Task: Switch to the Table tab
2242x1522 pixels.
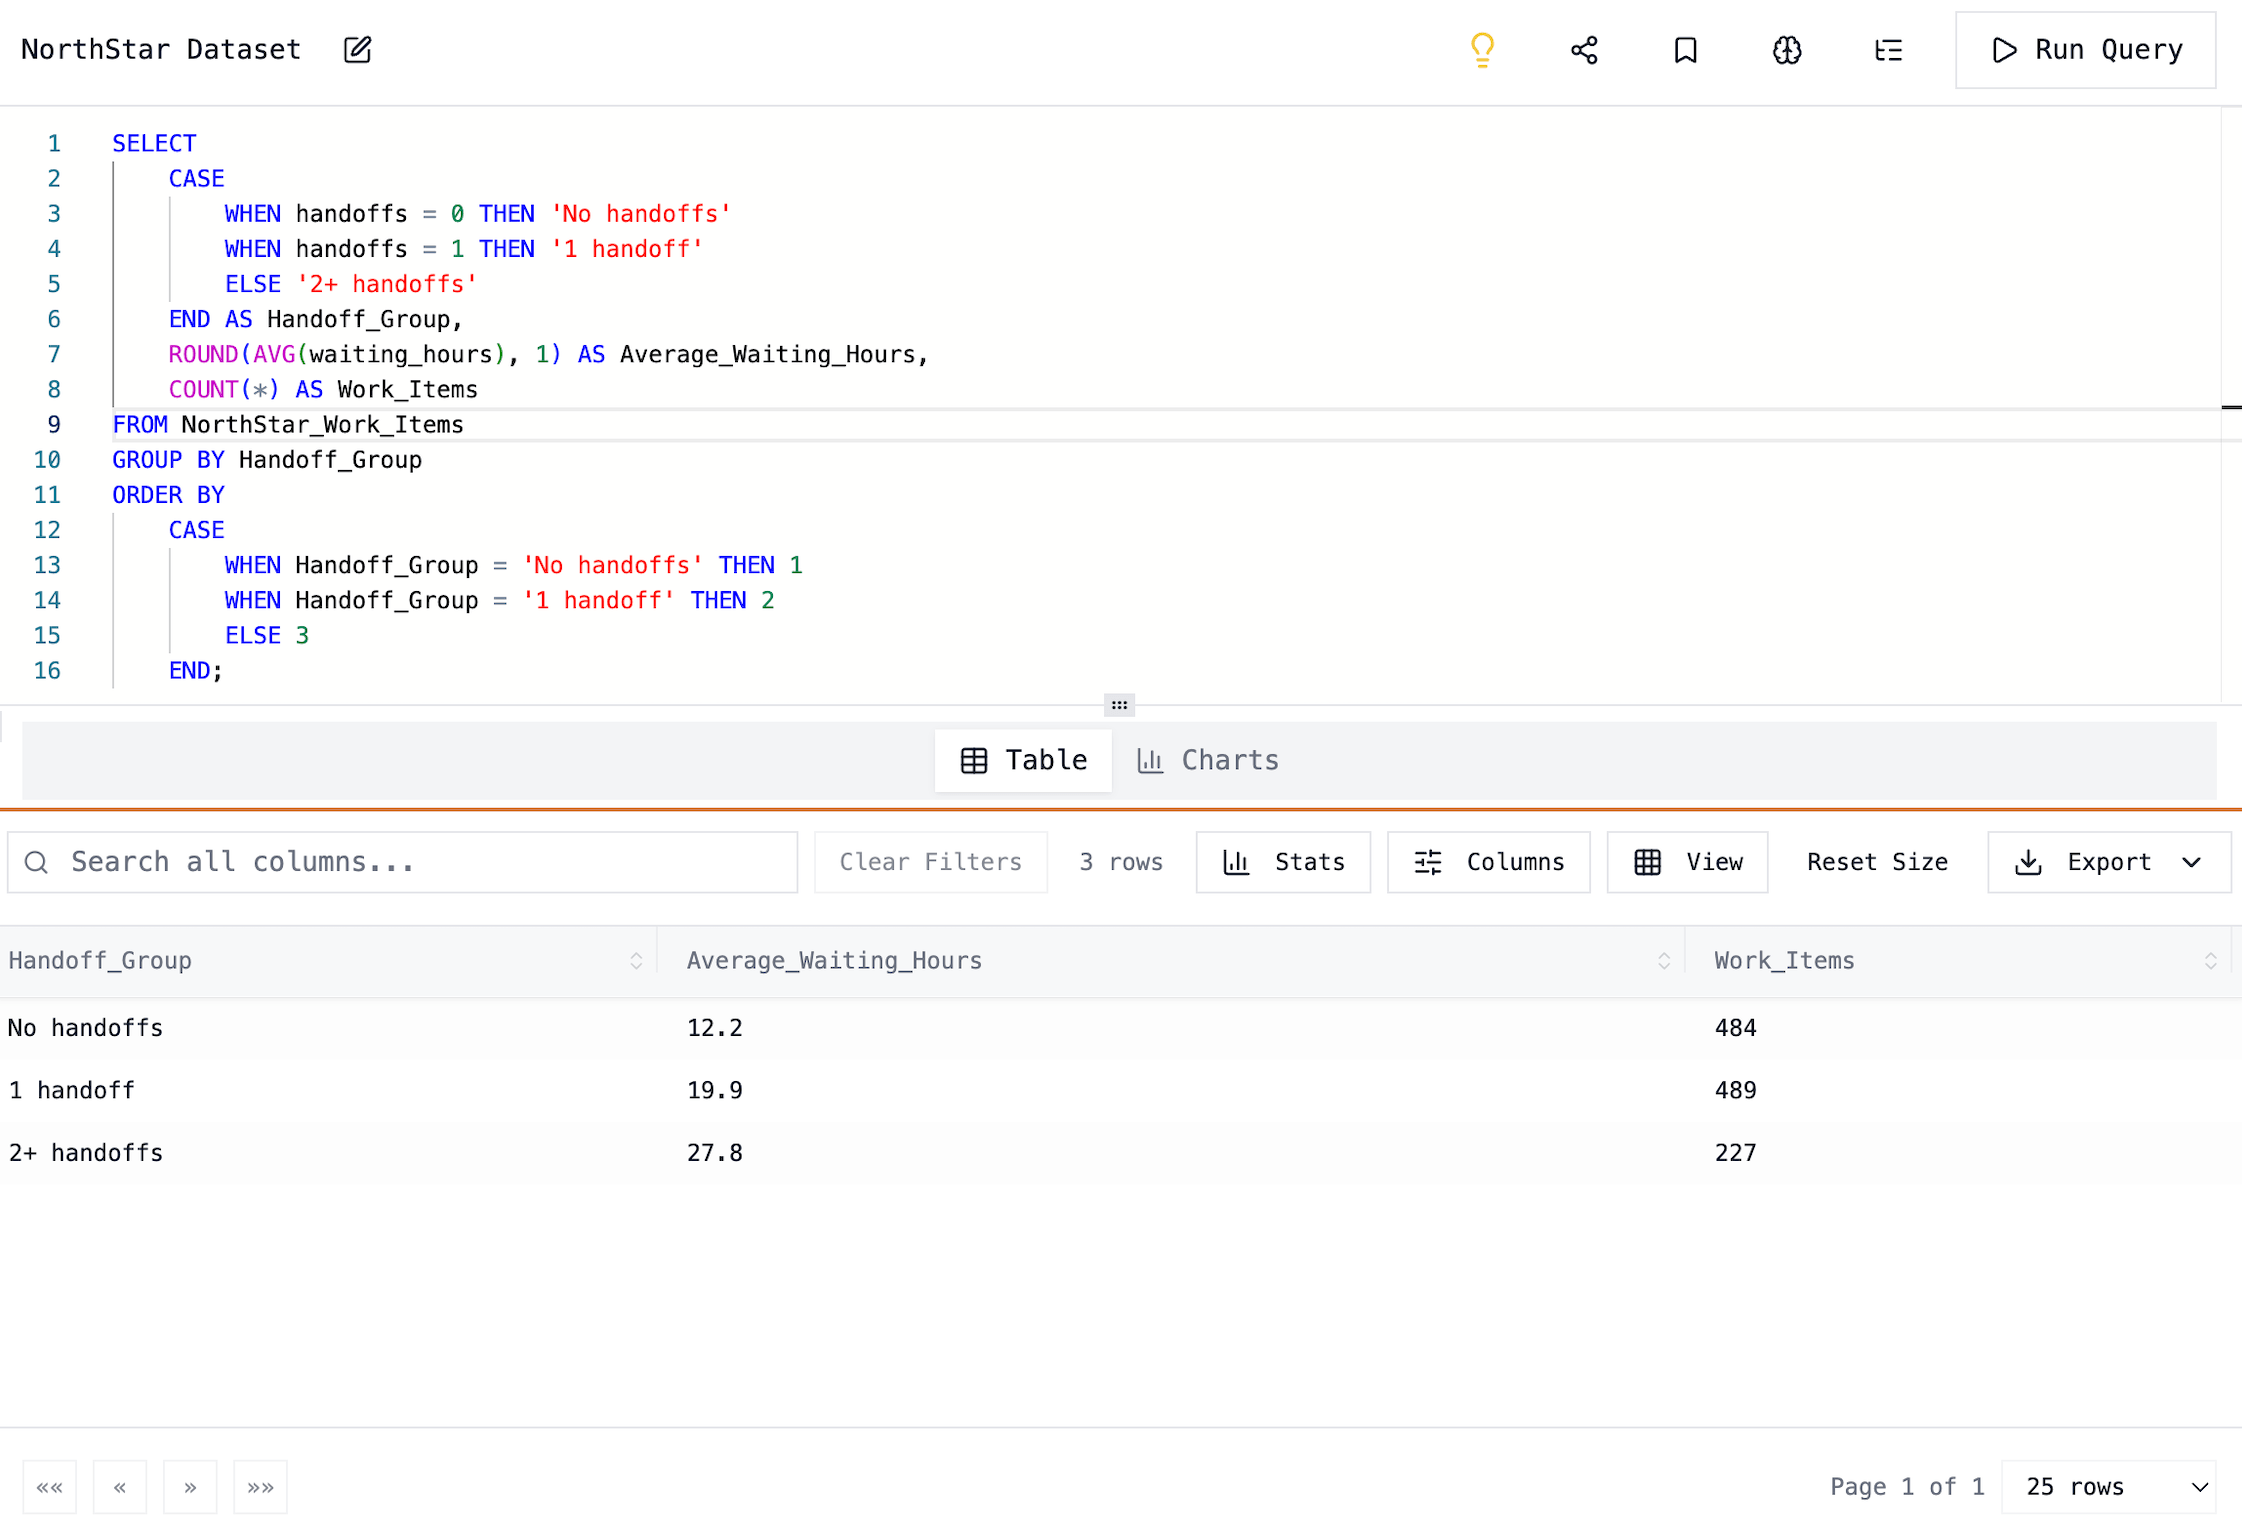Action: point(1023,760)
